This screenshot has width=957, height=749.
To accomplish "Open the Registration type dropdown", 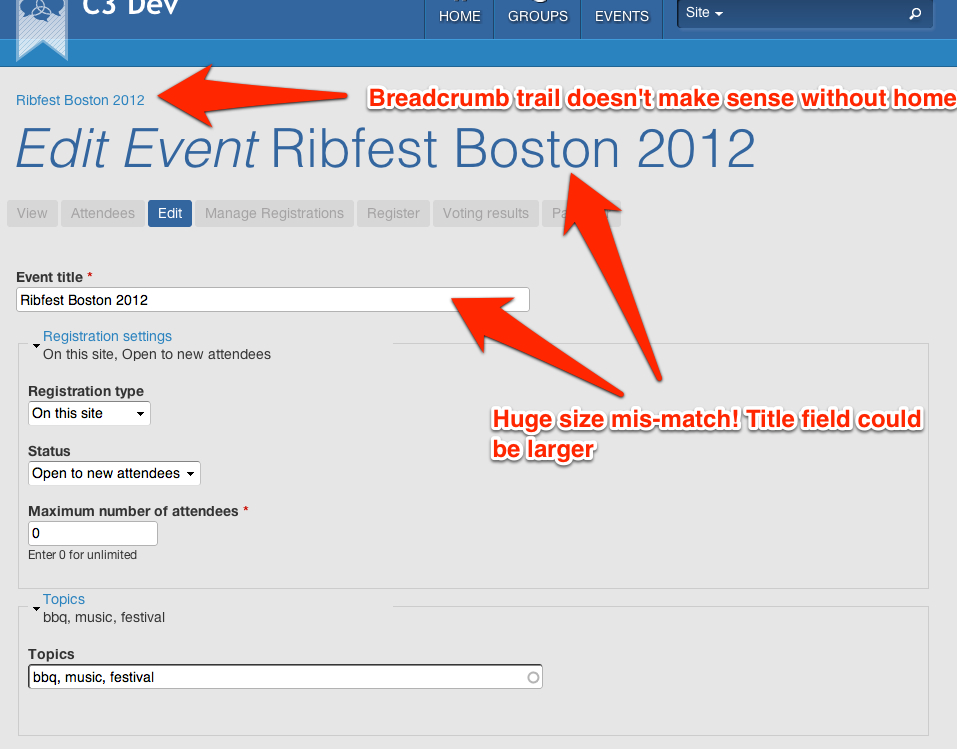I will click(89, 413).
